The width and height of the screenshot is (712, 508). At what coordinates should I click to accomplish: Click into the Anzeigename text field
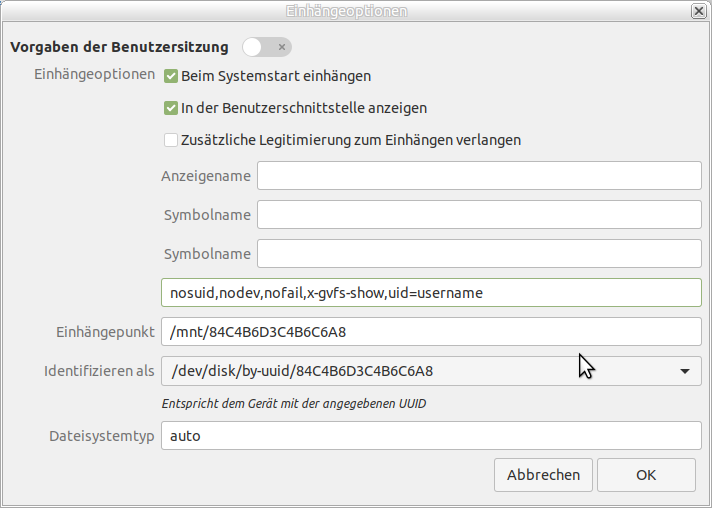(479, 176)
